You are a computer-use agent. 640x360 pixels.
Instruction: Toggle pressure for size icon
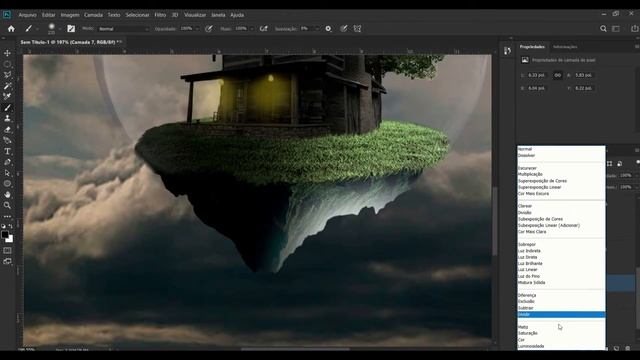click(x=344, y=29)
